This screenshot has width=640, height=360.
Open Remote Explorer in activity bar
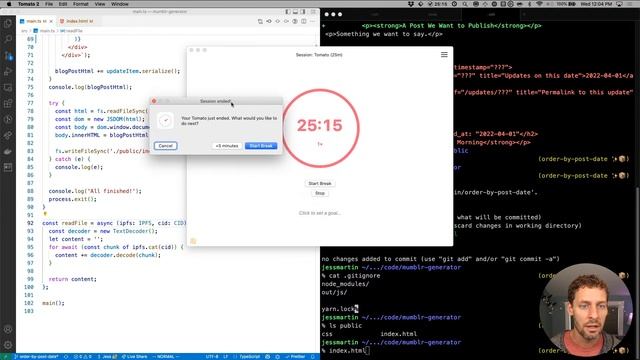8,87
